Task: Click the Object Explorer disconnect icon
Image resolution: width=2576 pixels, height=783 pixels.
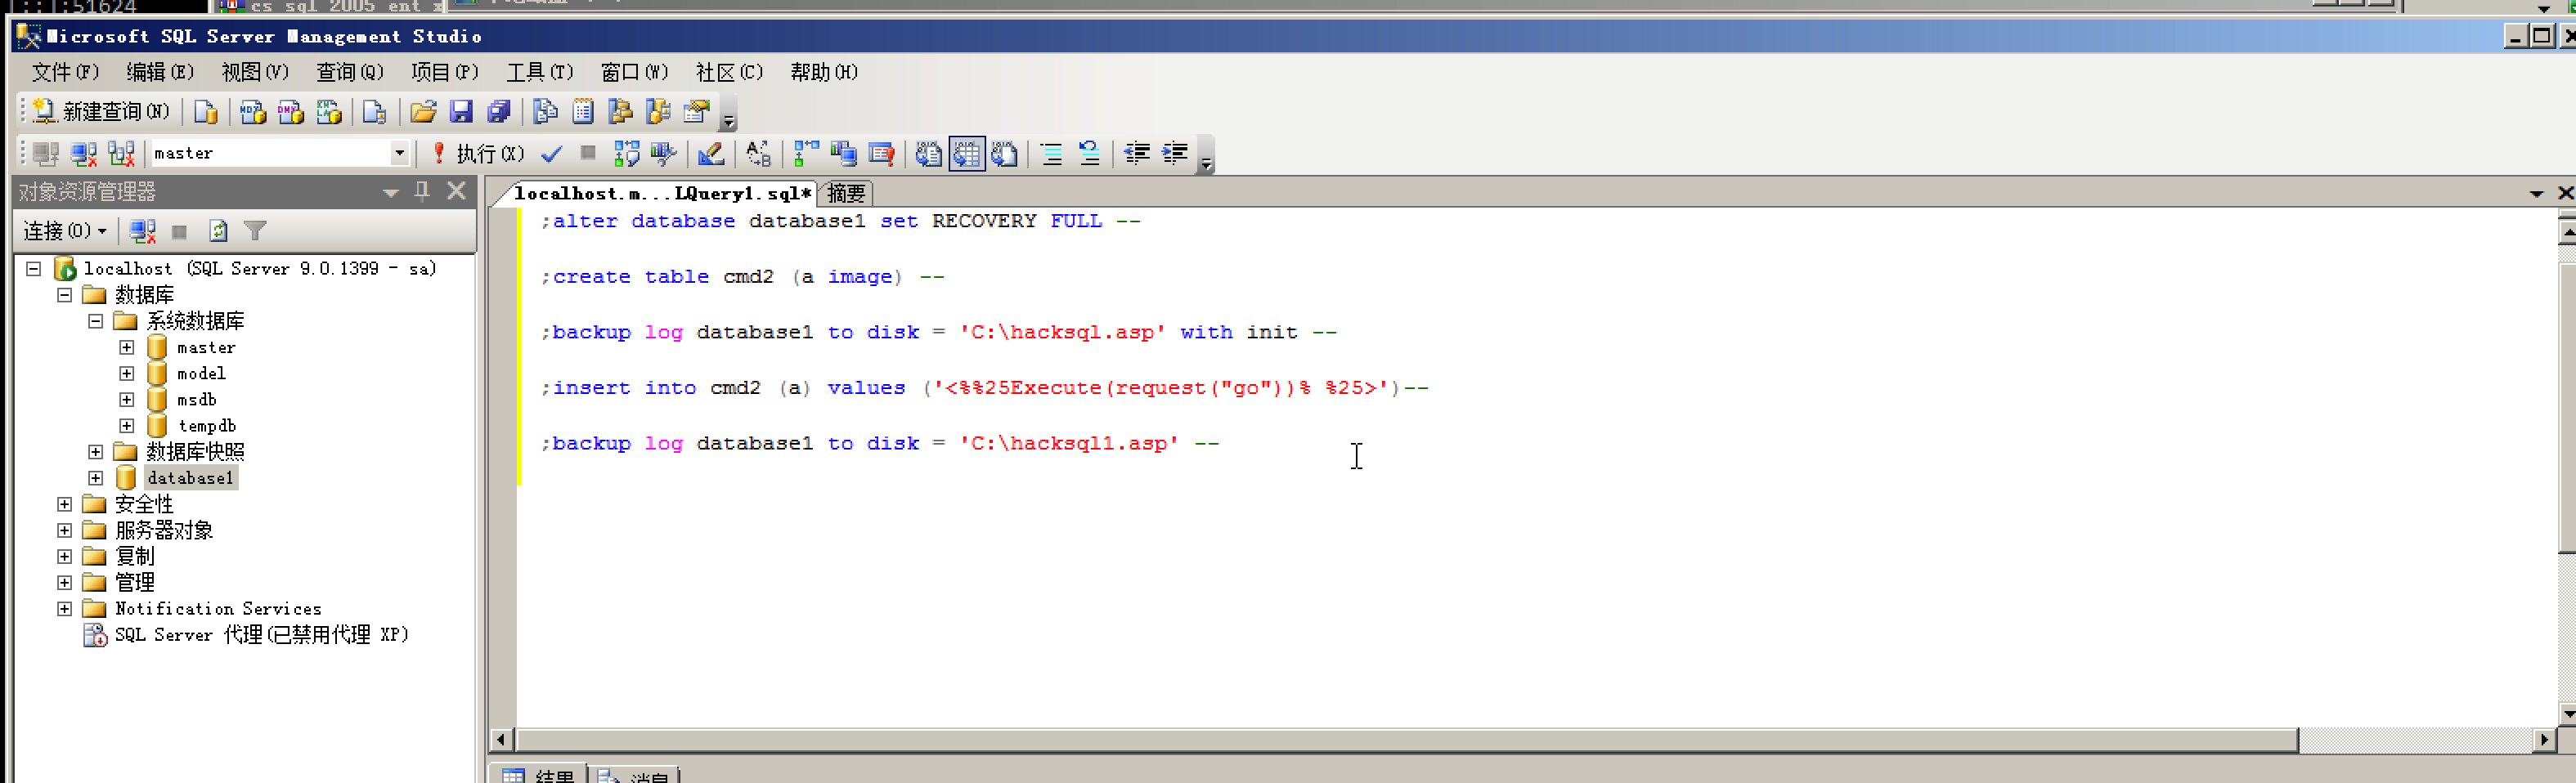Action: [143, 231]
